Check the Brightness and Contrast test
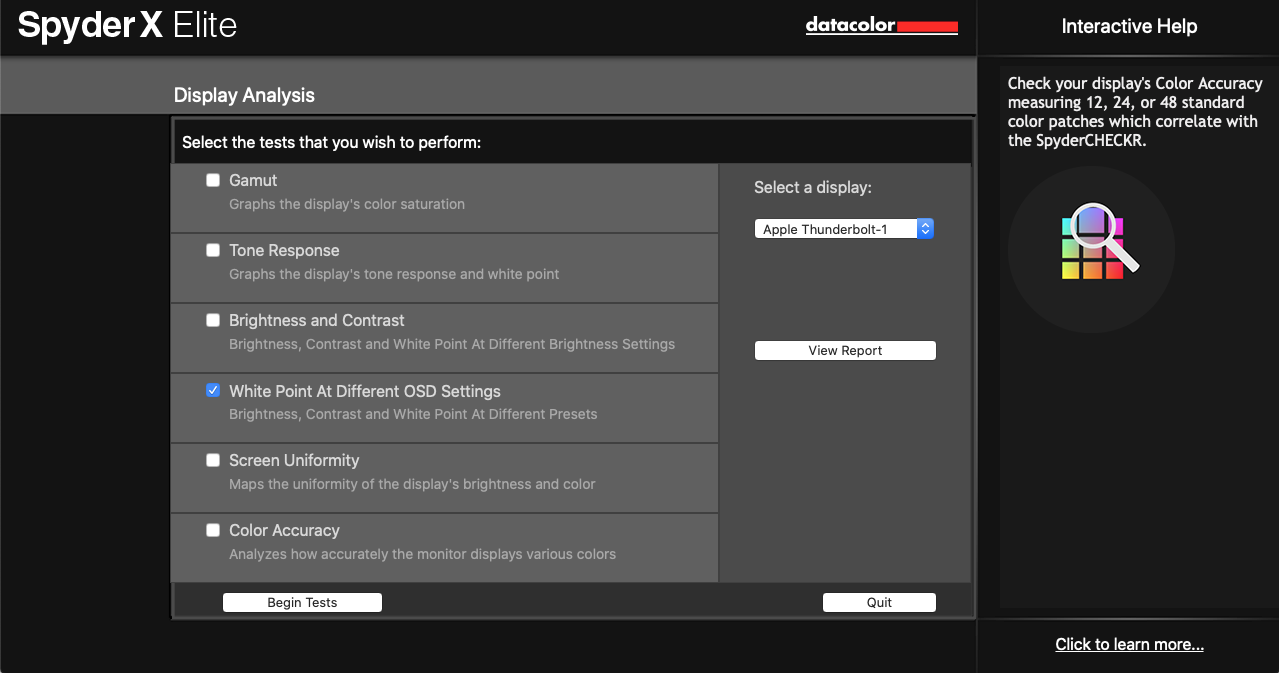This screenshot has width=1279, height=673. click(213, 320)
